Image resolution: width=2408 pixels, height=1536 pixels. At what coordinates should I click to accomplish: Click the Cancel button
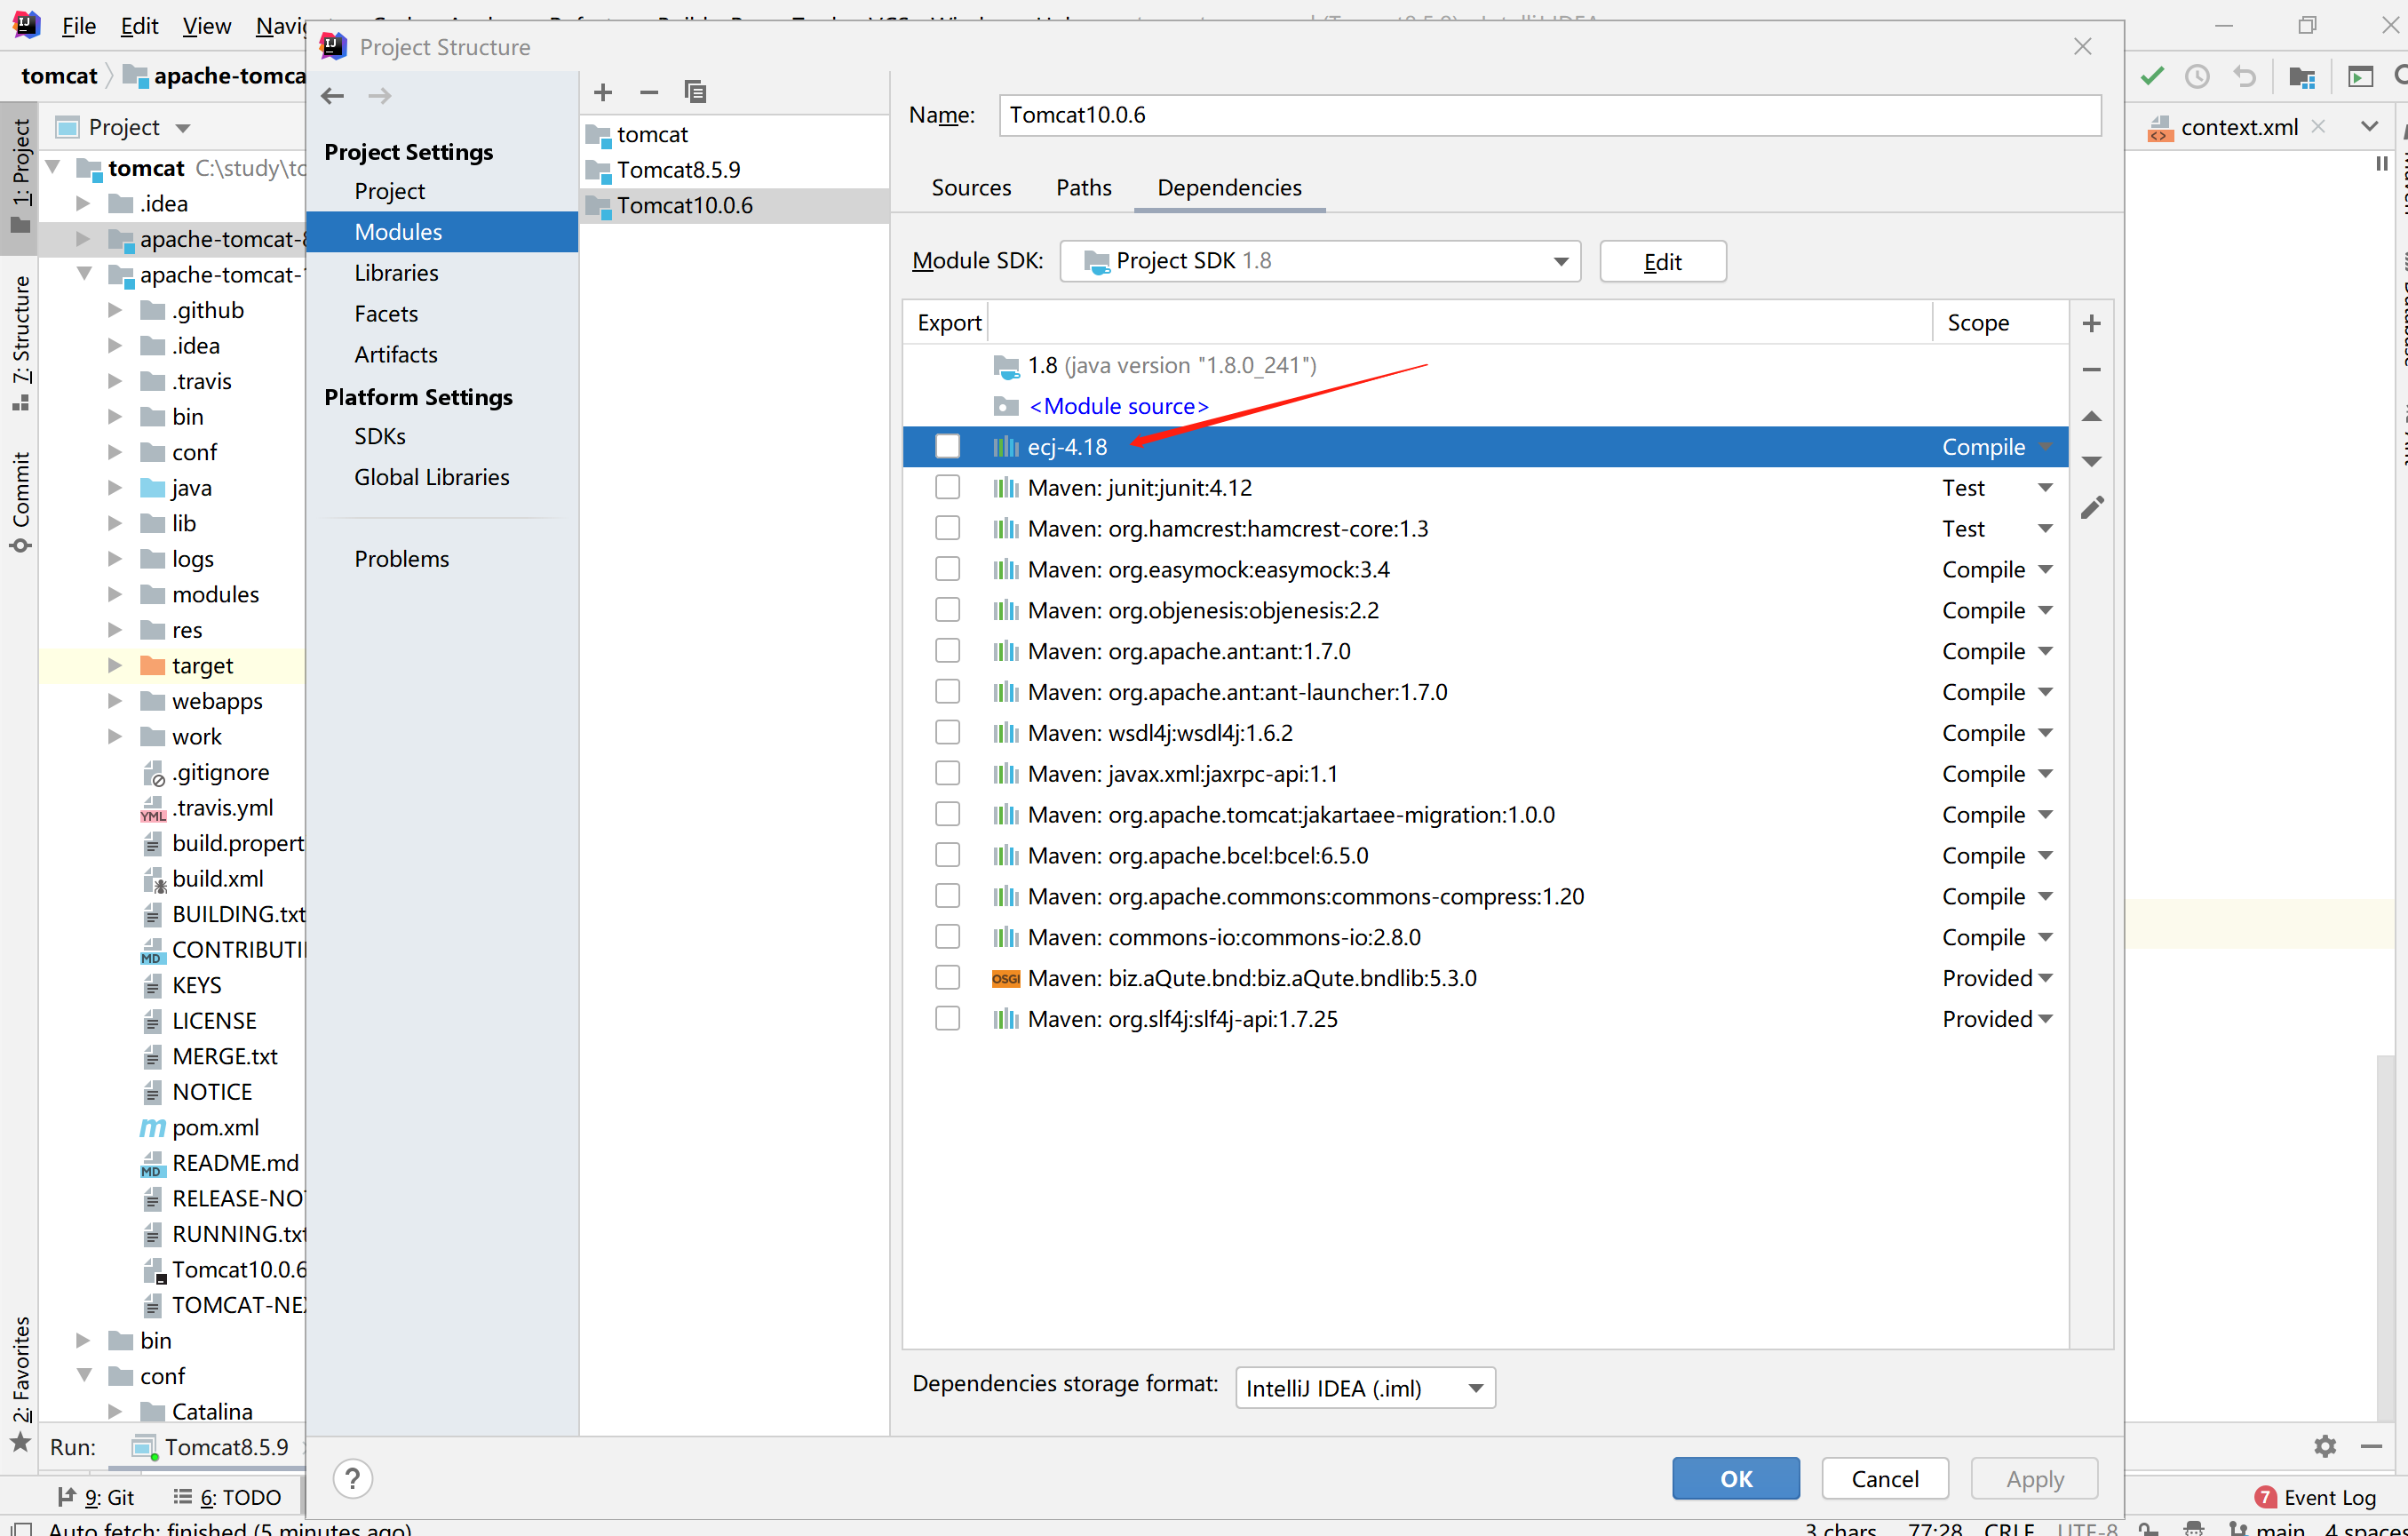click(1884, 1478)
